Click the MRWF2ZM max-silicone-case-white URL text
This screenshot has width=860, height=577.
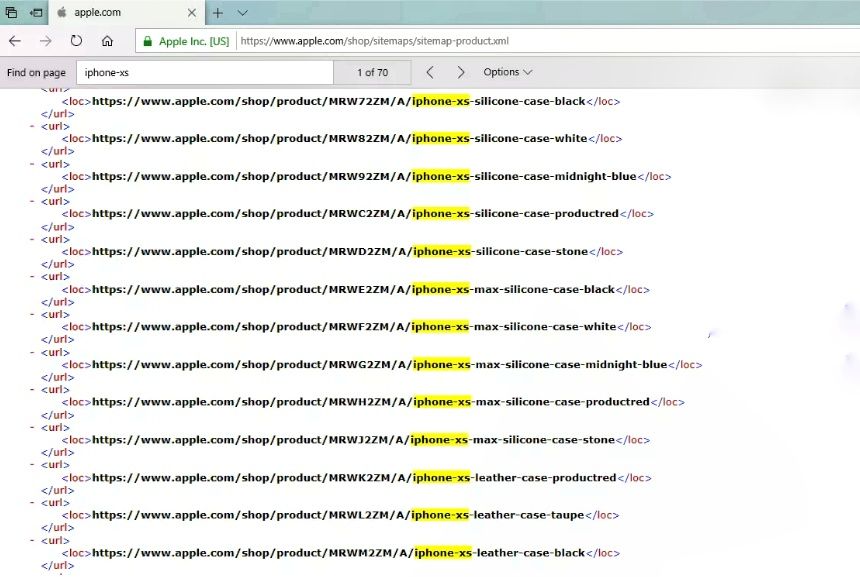point(354,327)
